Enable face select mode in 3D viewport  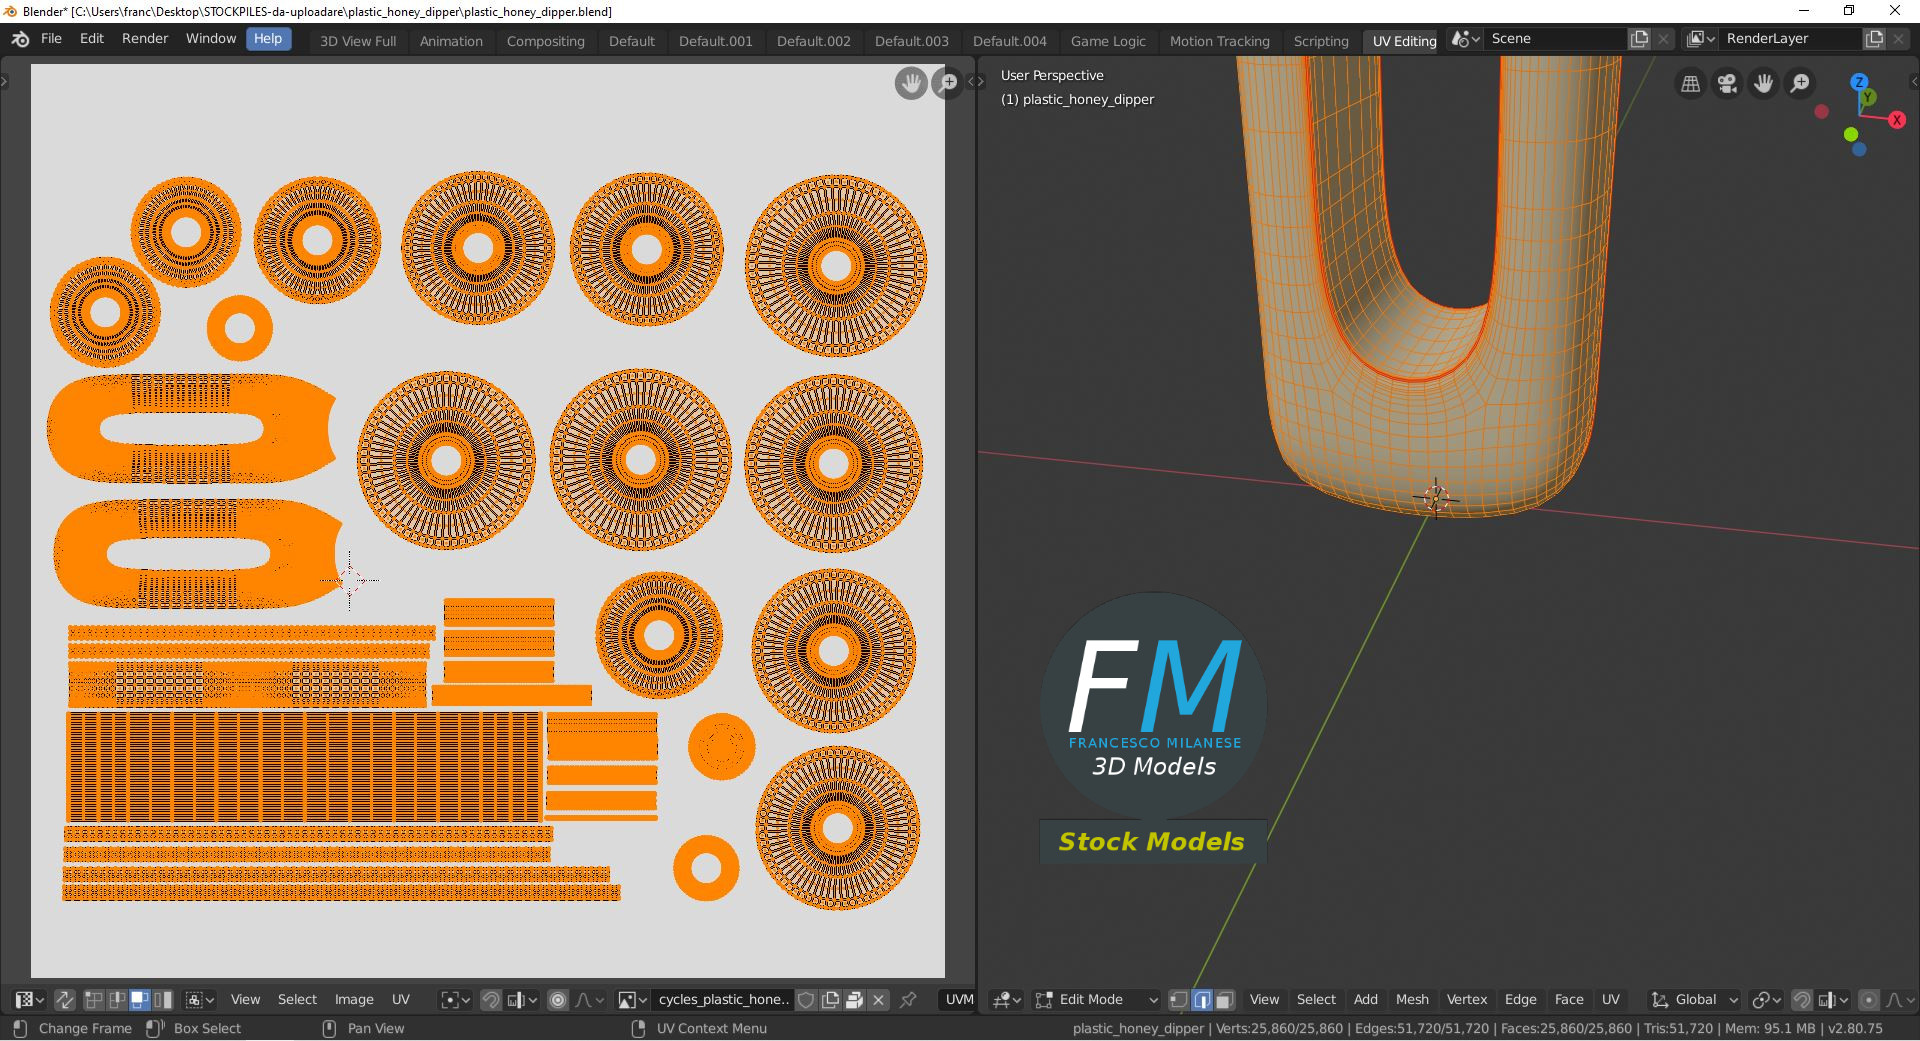(x=1225, y=999)
